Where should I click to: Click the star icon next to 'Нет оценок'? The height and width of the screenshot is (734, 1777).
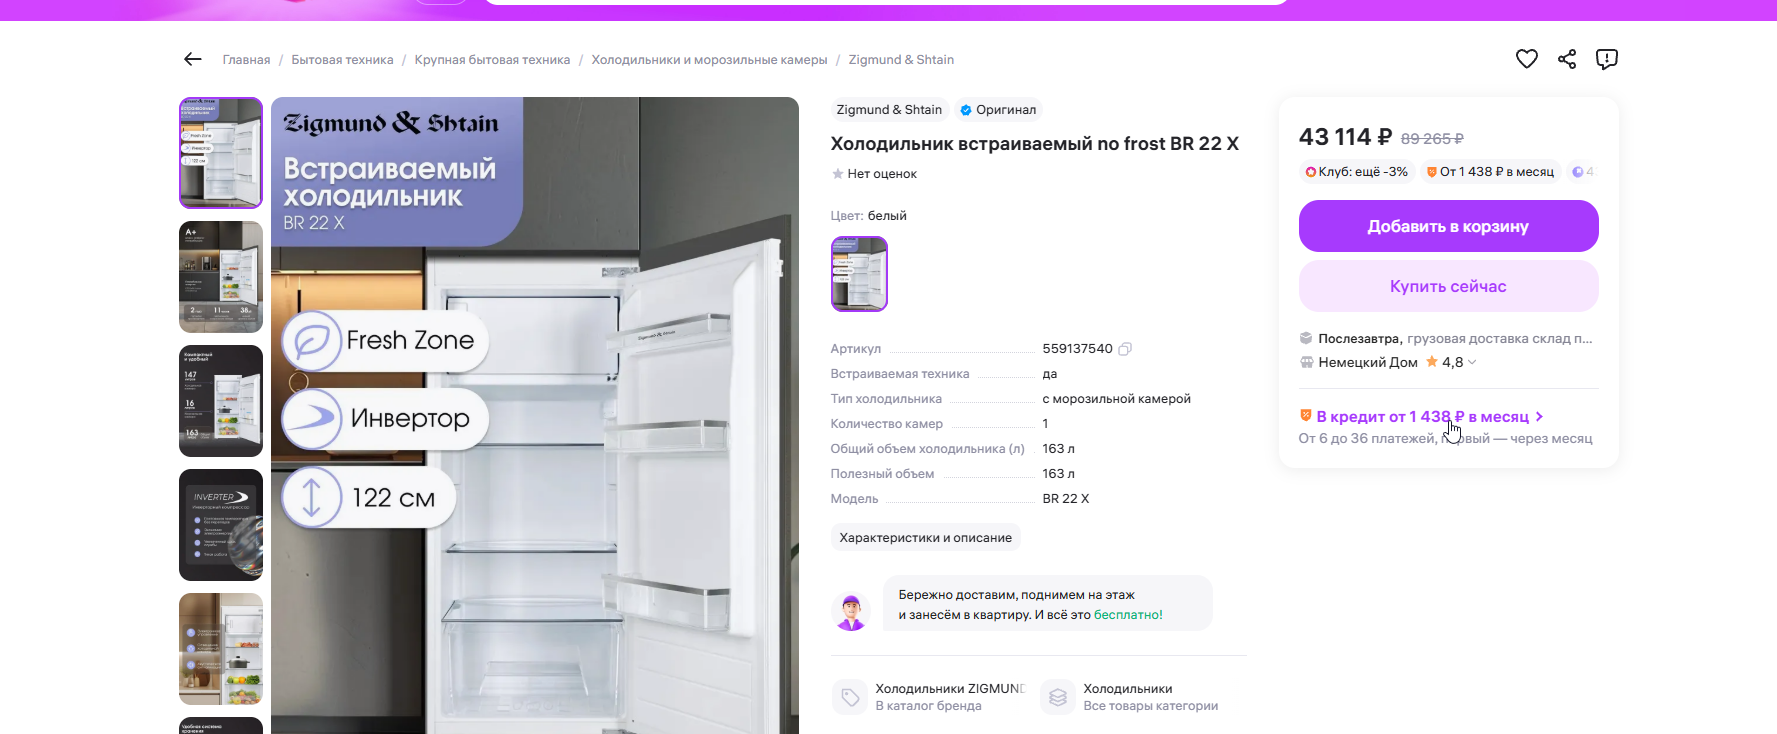(837, 174)
